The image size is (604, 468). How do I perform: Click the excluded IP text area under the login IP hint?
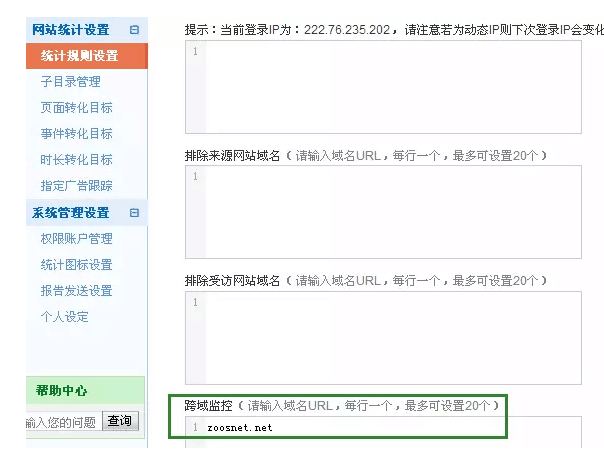tap(392, 87)
